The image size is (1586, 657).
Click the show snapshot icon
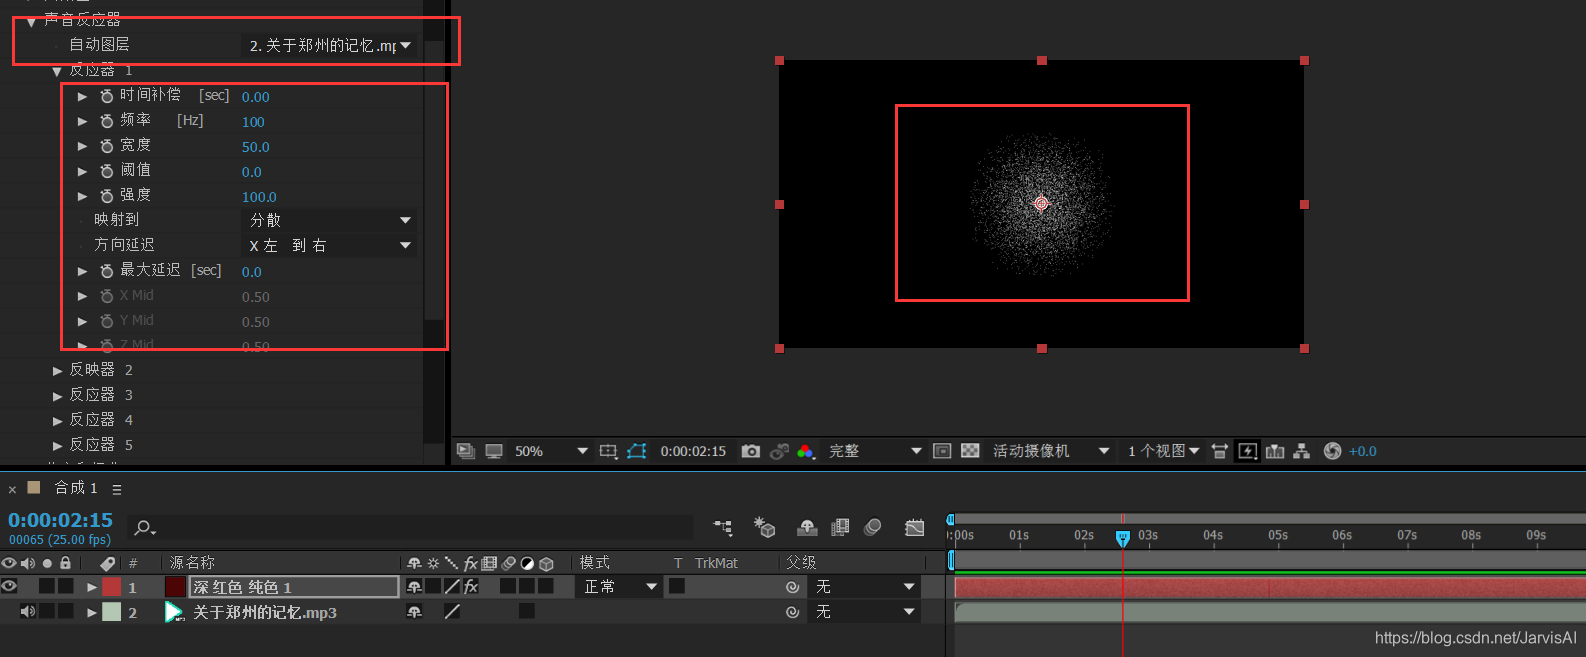pos(779,451)
